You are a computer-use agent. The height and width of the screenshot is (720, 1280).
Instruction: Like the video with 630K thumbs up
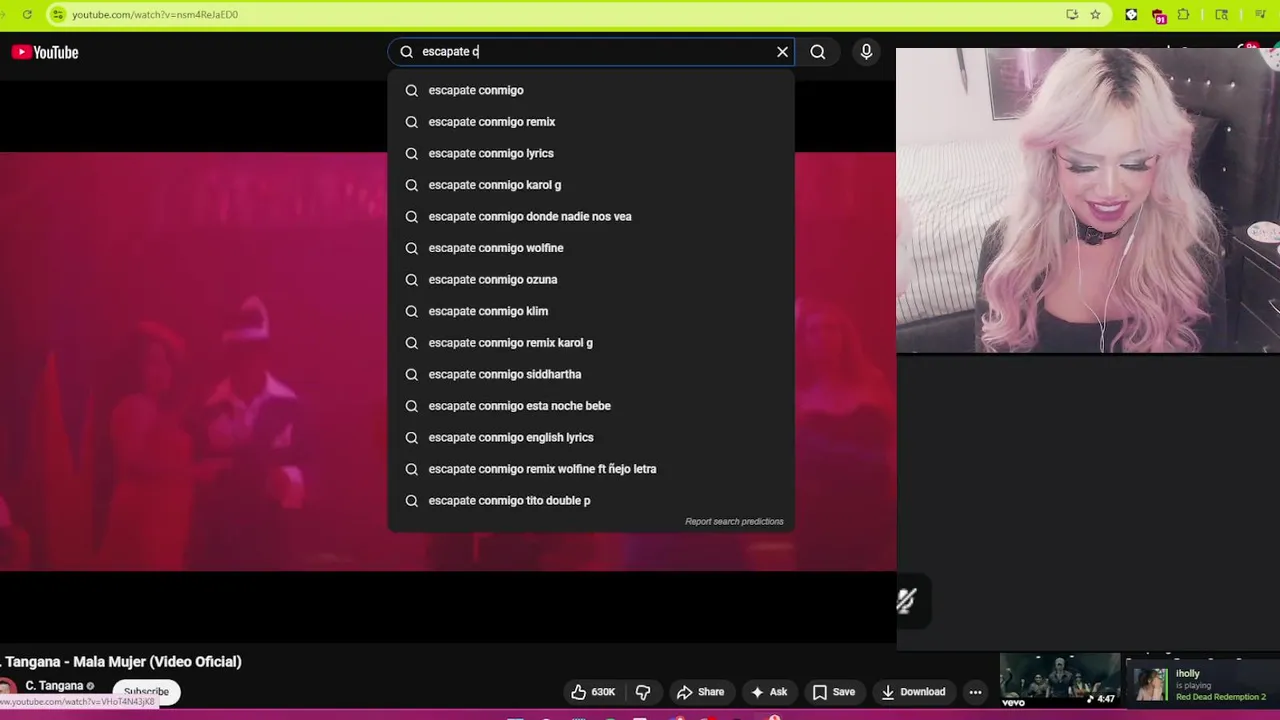click(593, 692)
